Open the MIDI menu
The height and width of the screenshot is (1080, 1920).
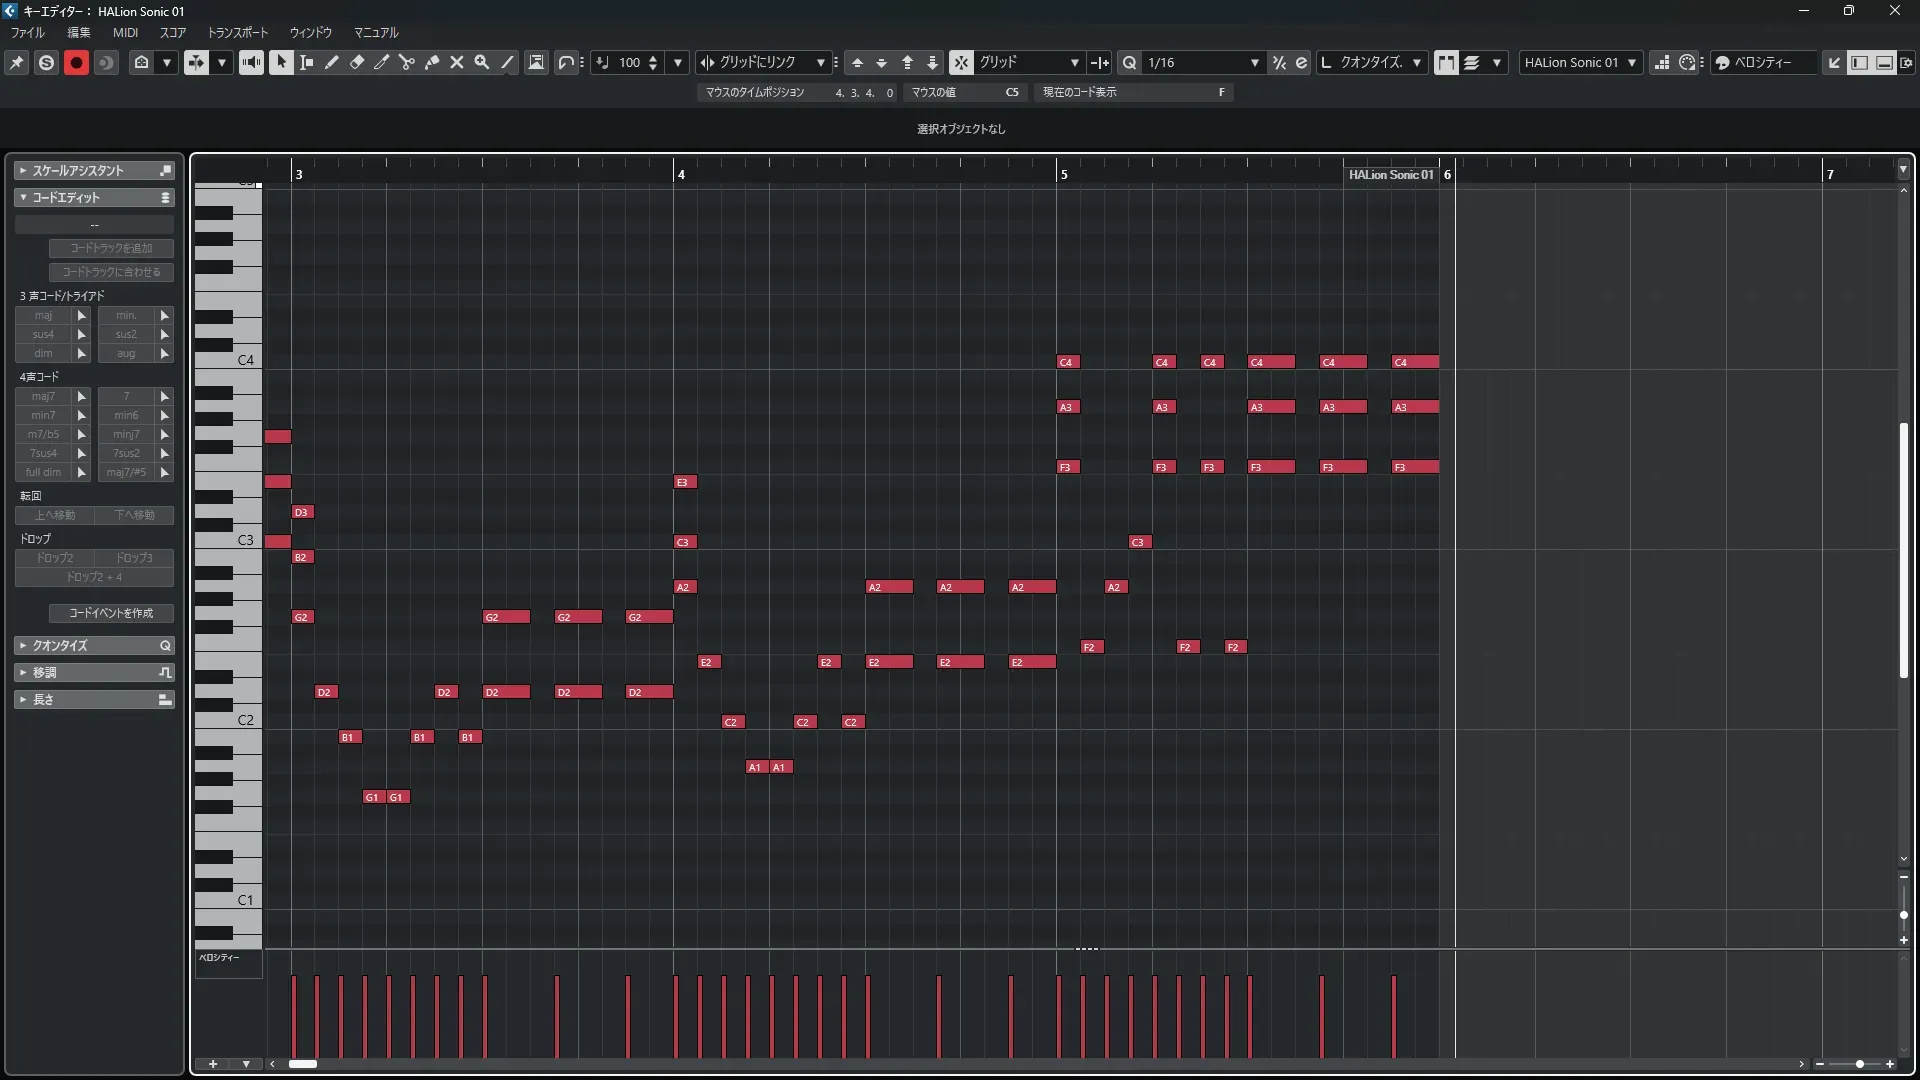click(x=125, y=32)
